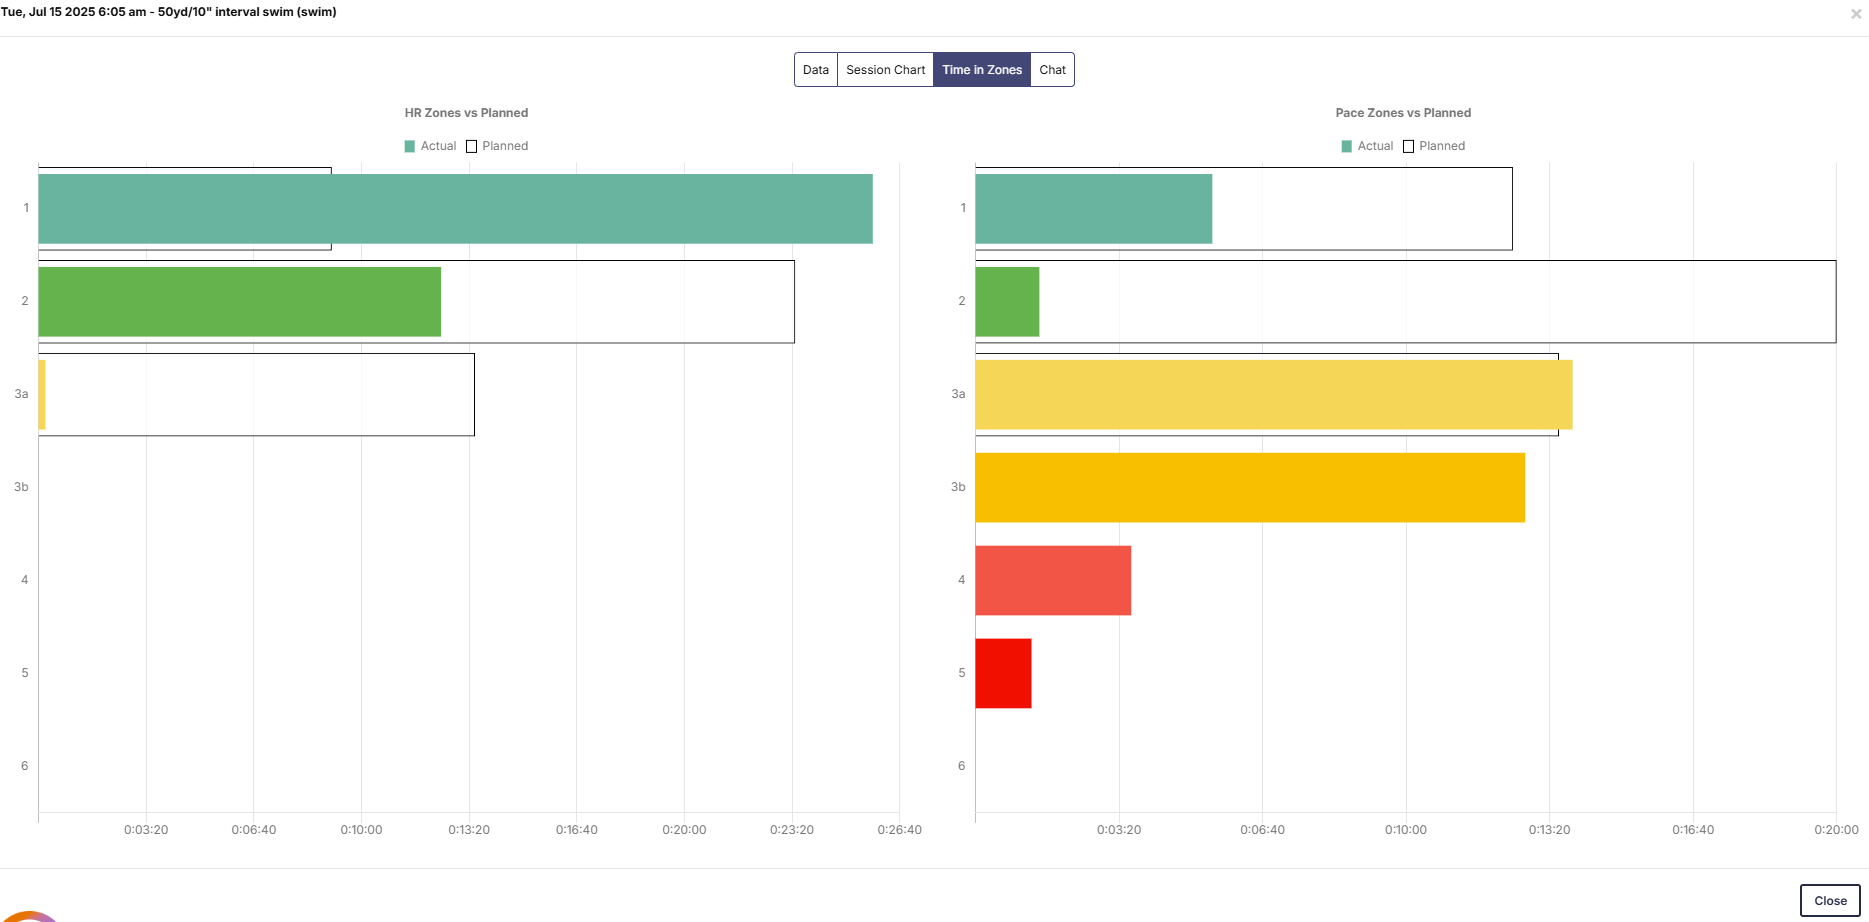Toggle Planned series in HR Zones legend
Image resolution: width=1869 pixels, height=922 pixels.
pos(497,146)
